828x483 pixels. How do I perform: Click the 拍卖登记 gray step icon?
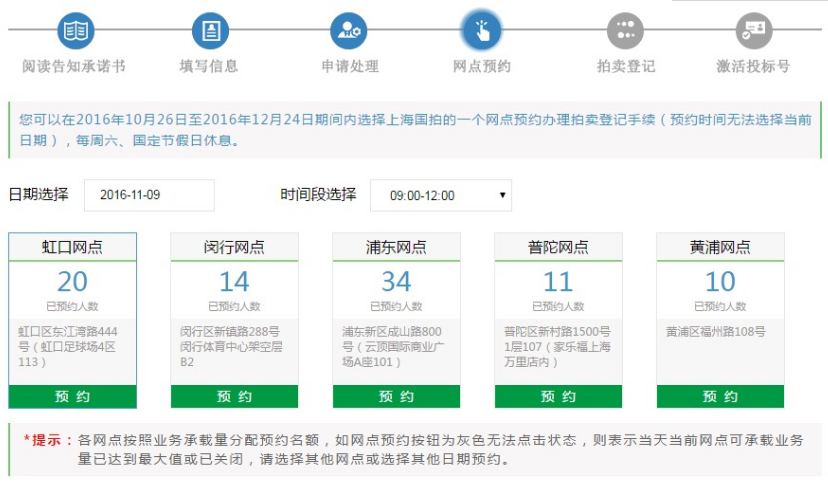point(625,31)
